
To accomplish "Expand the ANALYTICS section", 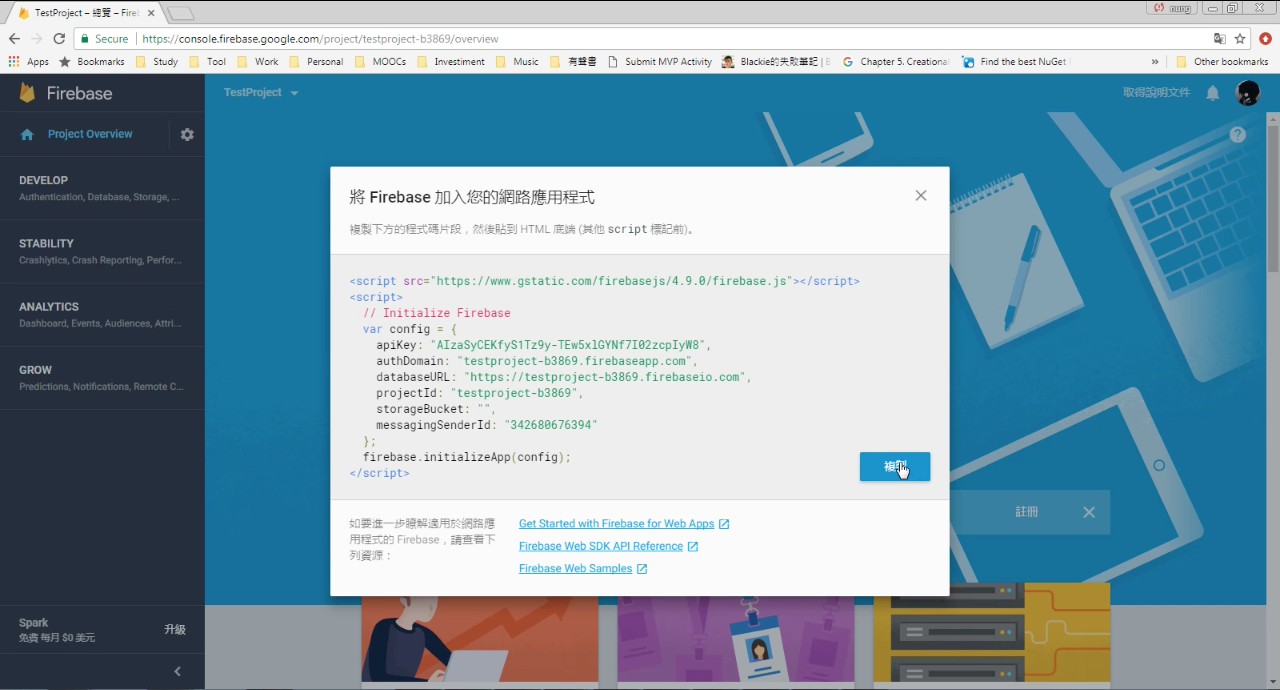I will click(102, 314).
